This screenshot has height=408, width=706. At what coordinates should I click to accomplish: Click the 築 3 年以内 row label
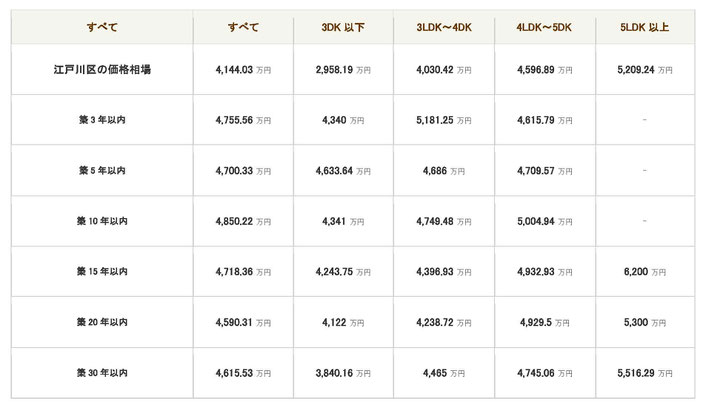coord(102,120)
